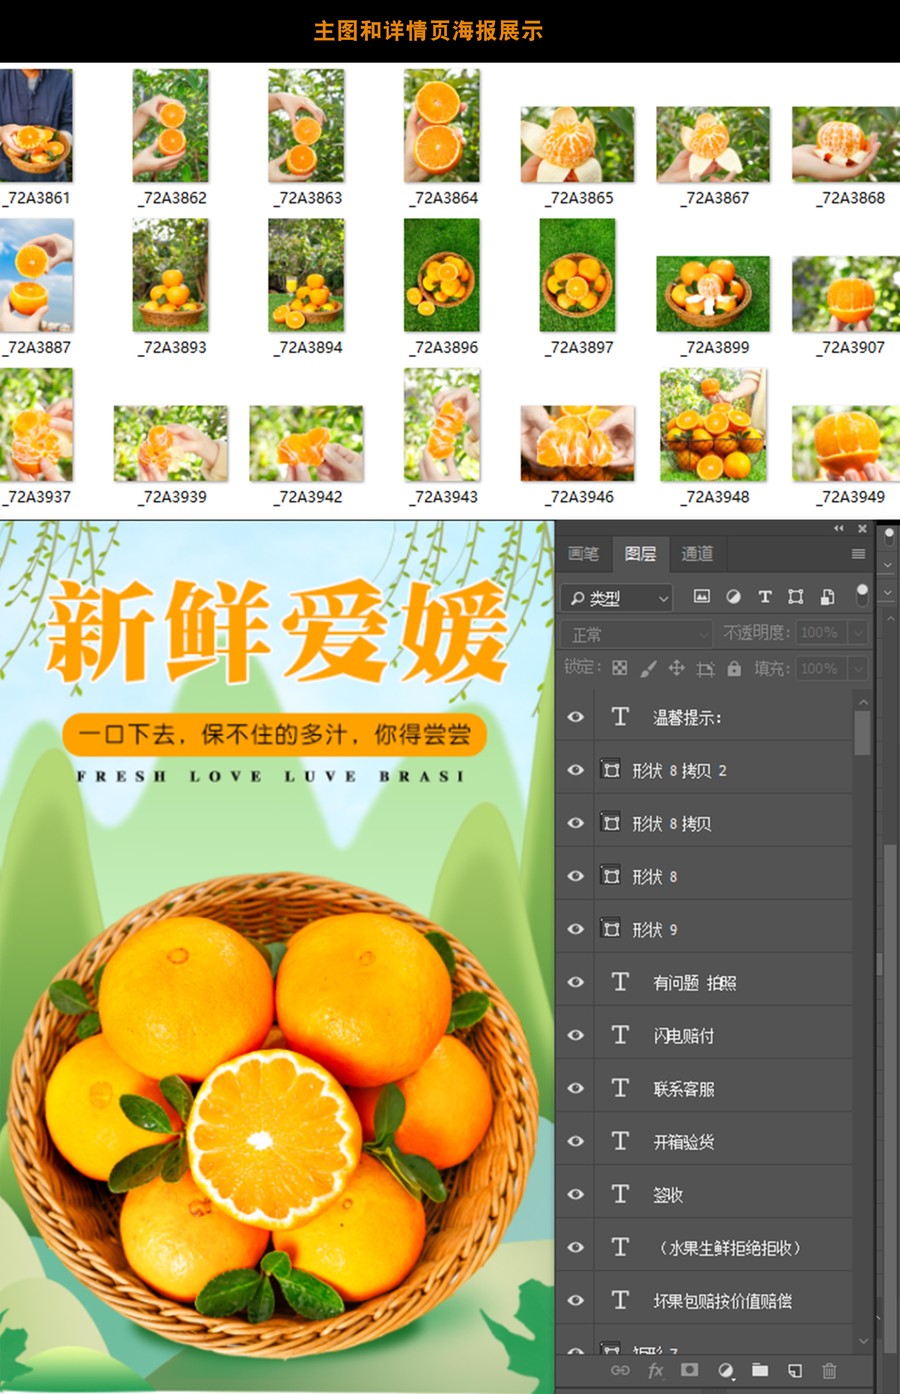Screen dimensions: 900x1394
Task: Click the T icon of 闪电赔付 layer
Action: (x=620, y=1035)
